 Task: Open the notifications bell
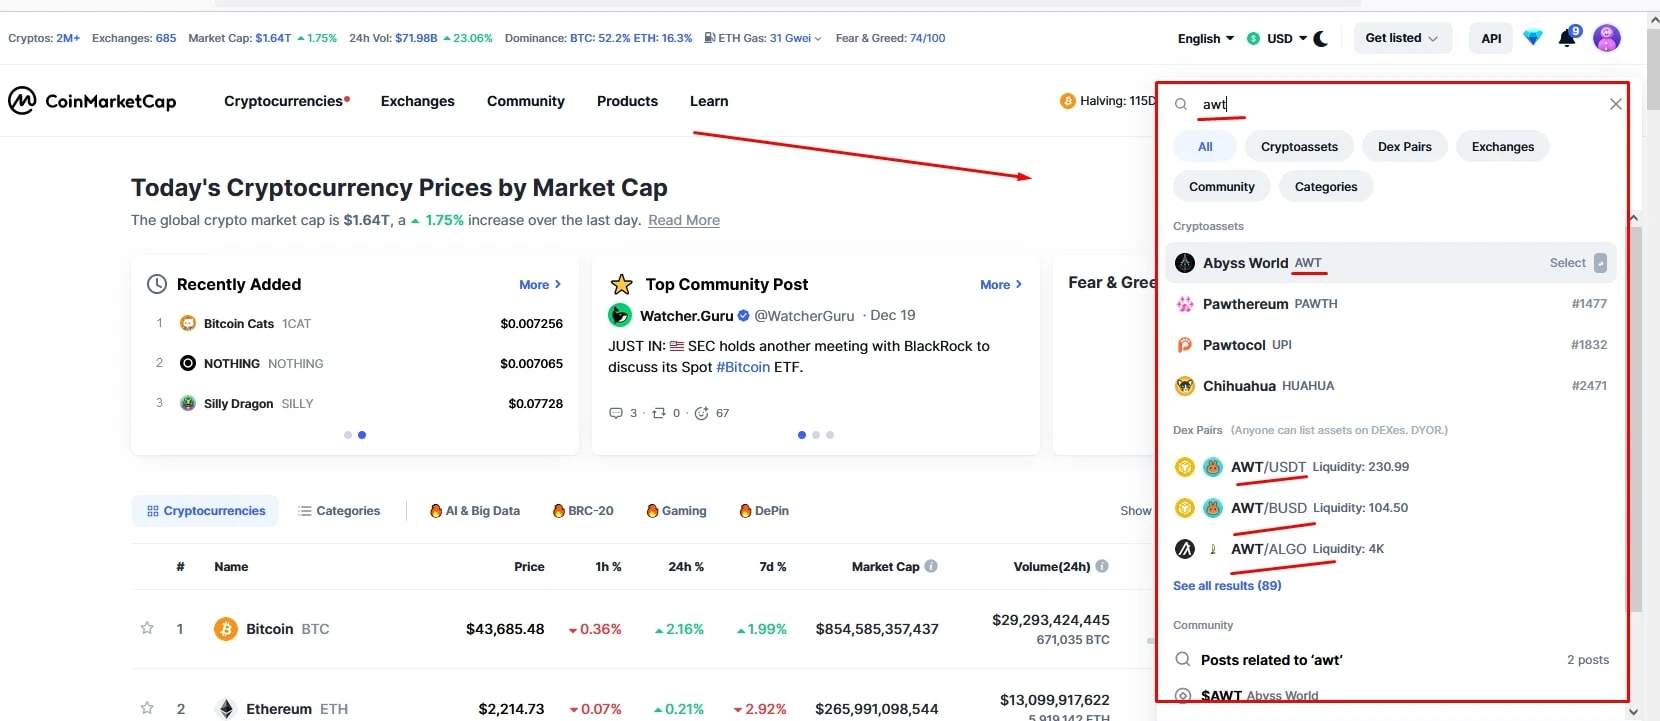[x=1567, y=39]
